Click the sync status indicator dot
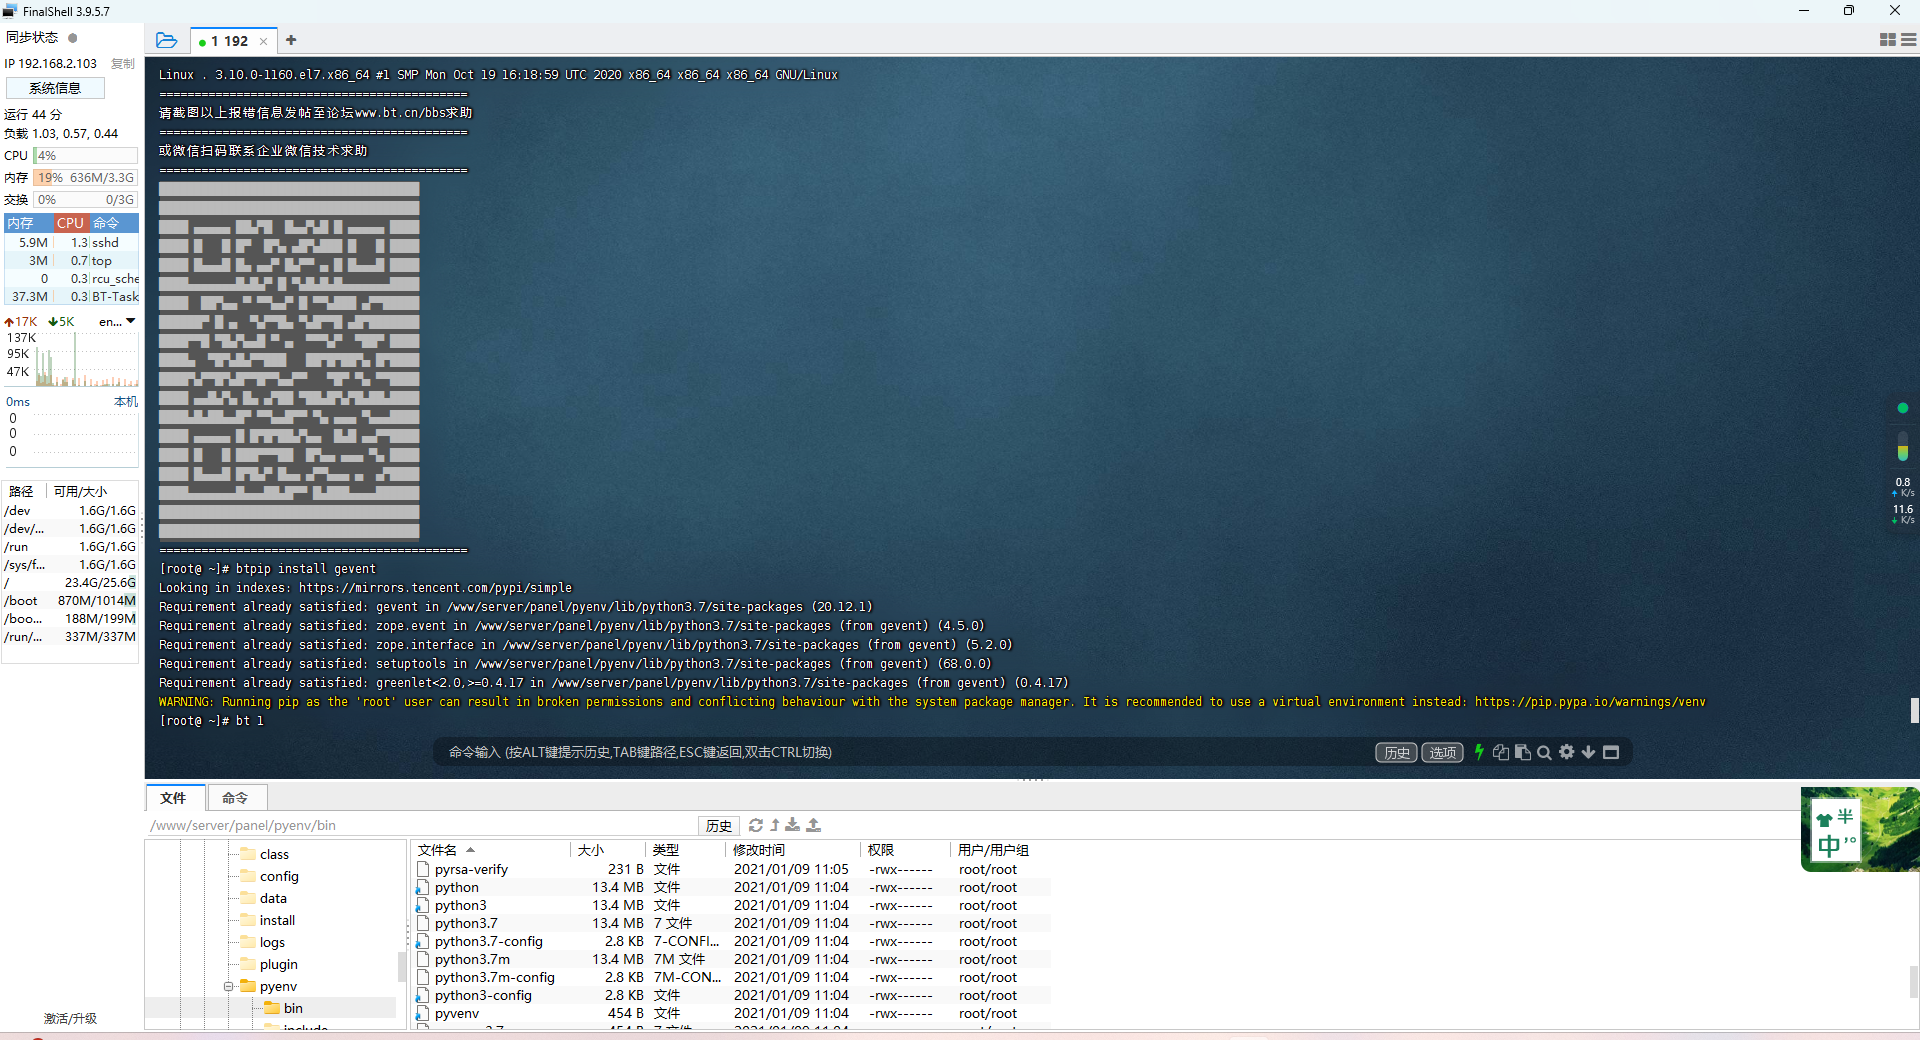This screenshot has height=1040, width=1920. [72, 38]
